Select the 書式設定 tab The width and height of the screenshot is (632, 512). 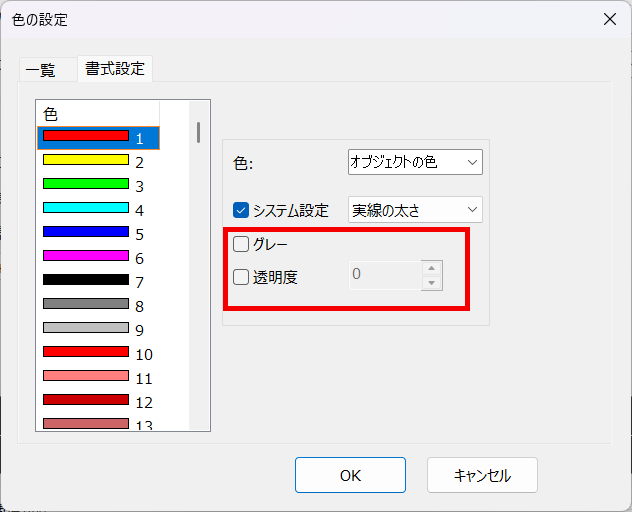pyautogui.click(x=115, y=69)
